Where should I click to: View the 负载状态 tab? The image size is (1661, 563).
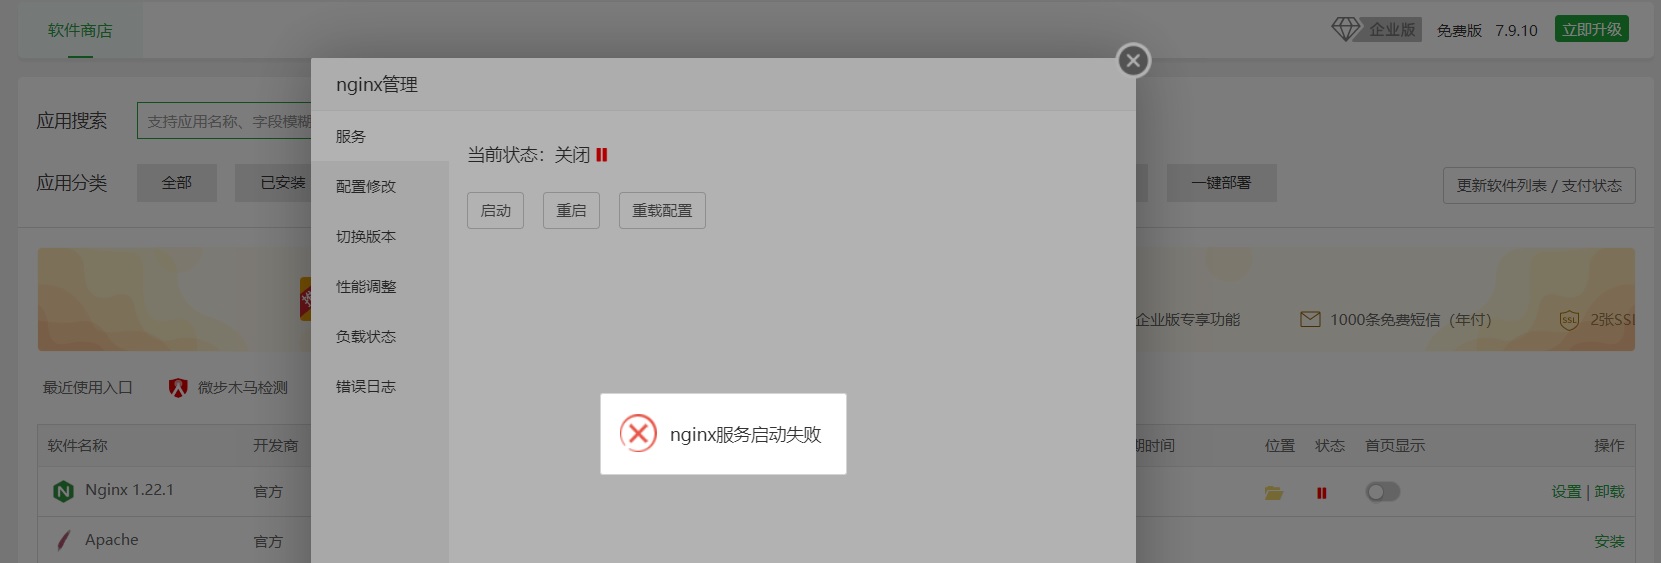click(380, 336)
